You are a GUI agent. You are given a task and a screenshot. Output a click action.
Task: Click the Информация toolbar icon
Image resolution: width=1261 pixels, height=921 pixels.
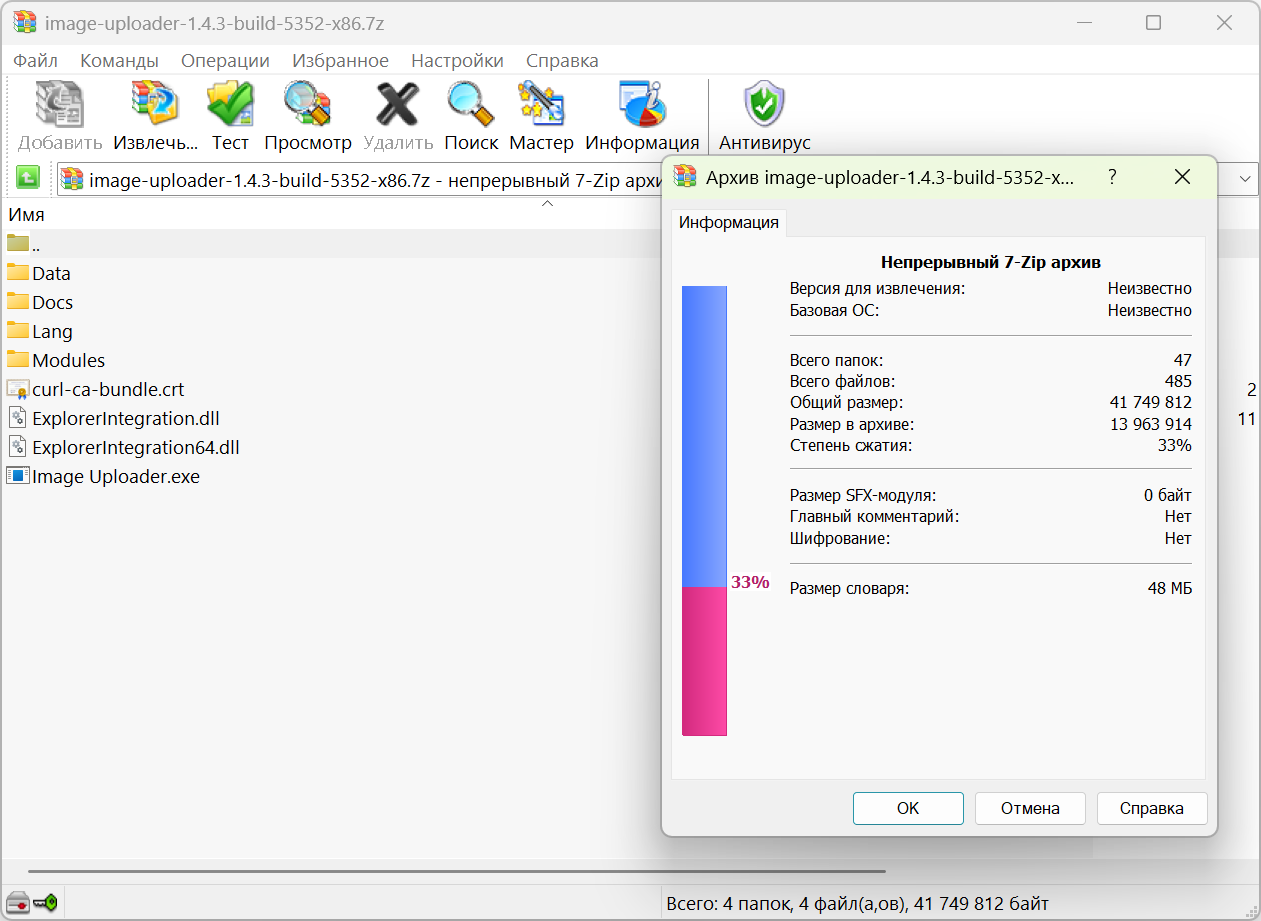pyautogui.click(x=642, y=104)
